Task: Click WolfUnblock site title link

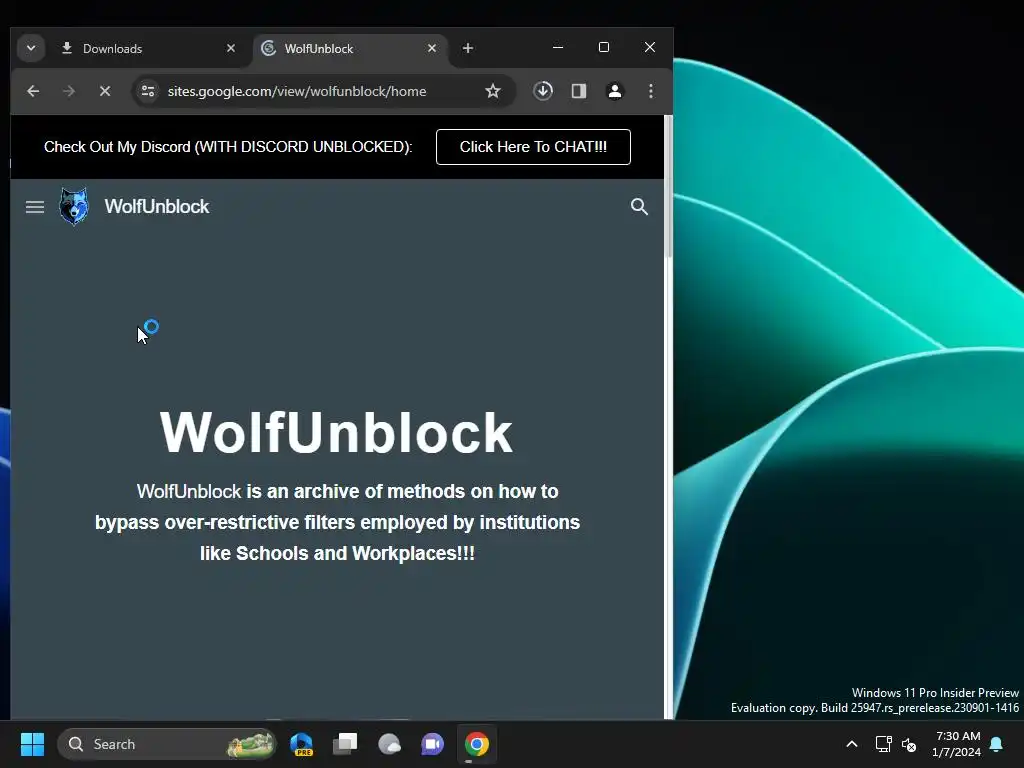Action: tap(157, 206)
